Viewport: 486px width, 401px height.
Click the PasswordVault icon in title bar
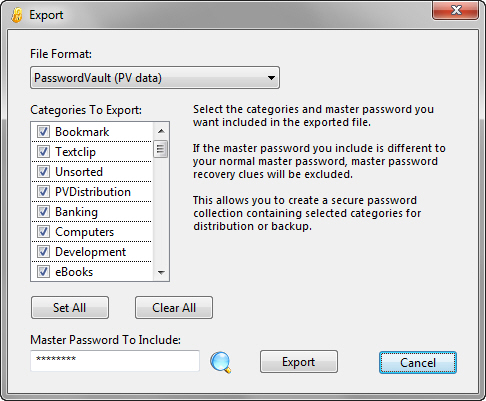click(x=17, y=15)
